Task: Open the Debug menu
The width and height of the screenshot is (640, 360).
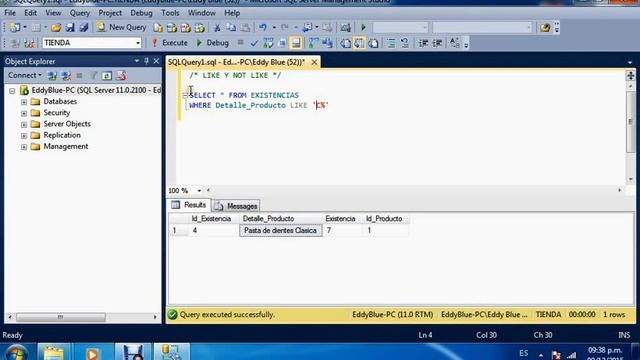Action: point(141,13)
